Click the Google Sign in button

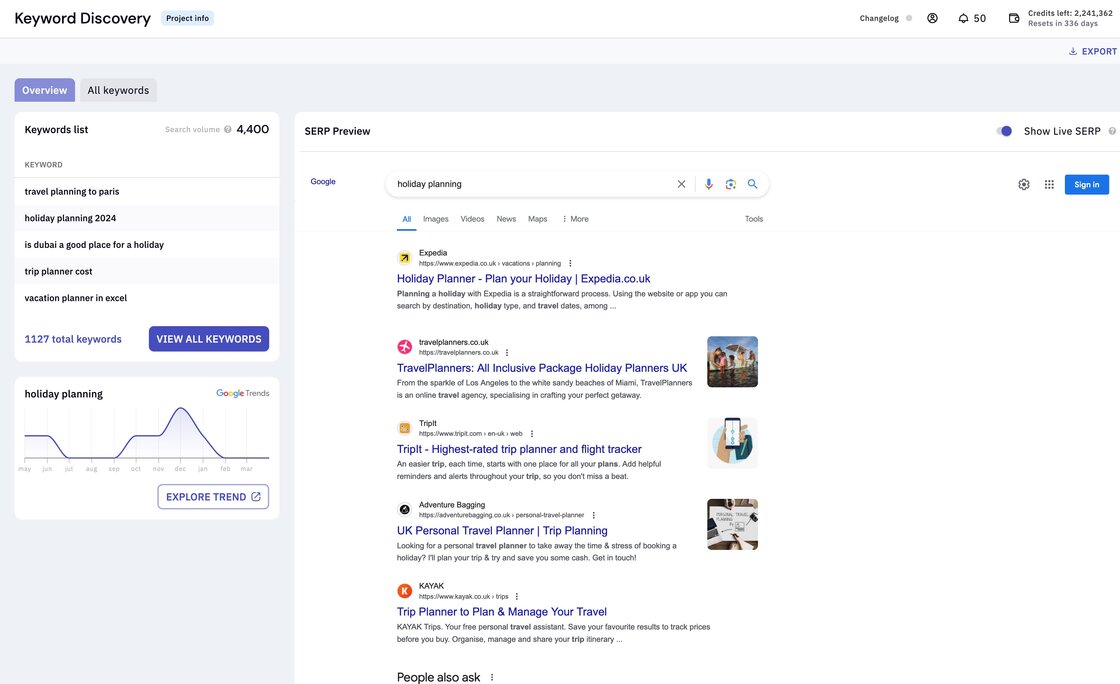(1086, 184)
